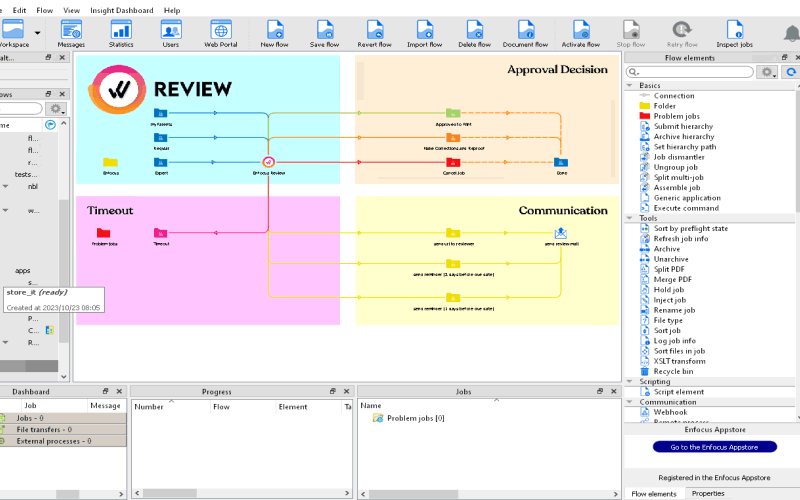This screenshot has width=800, height=500.
Task: Click the Retry flow icon
Action: (x=682, y=34)
